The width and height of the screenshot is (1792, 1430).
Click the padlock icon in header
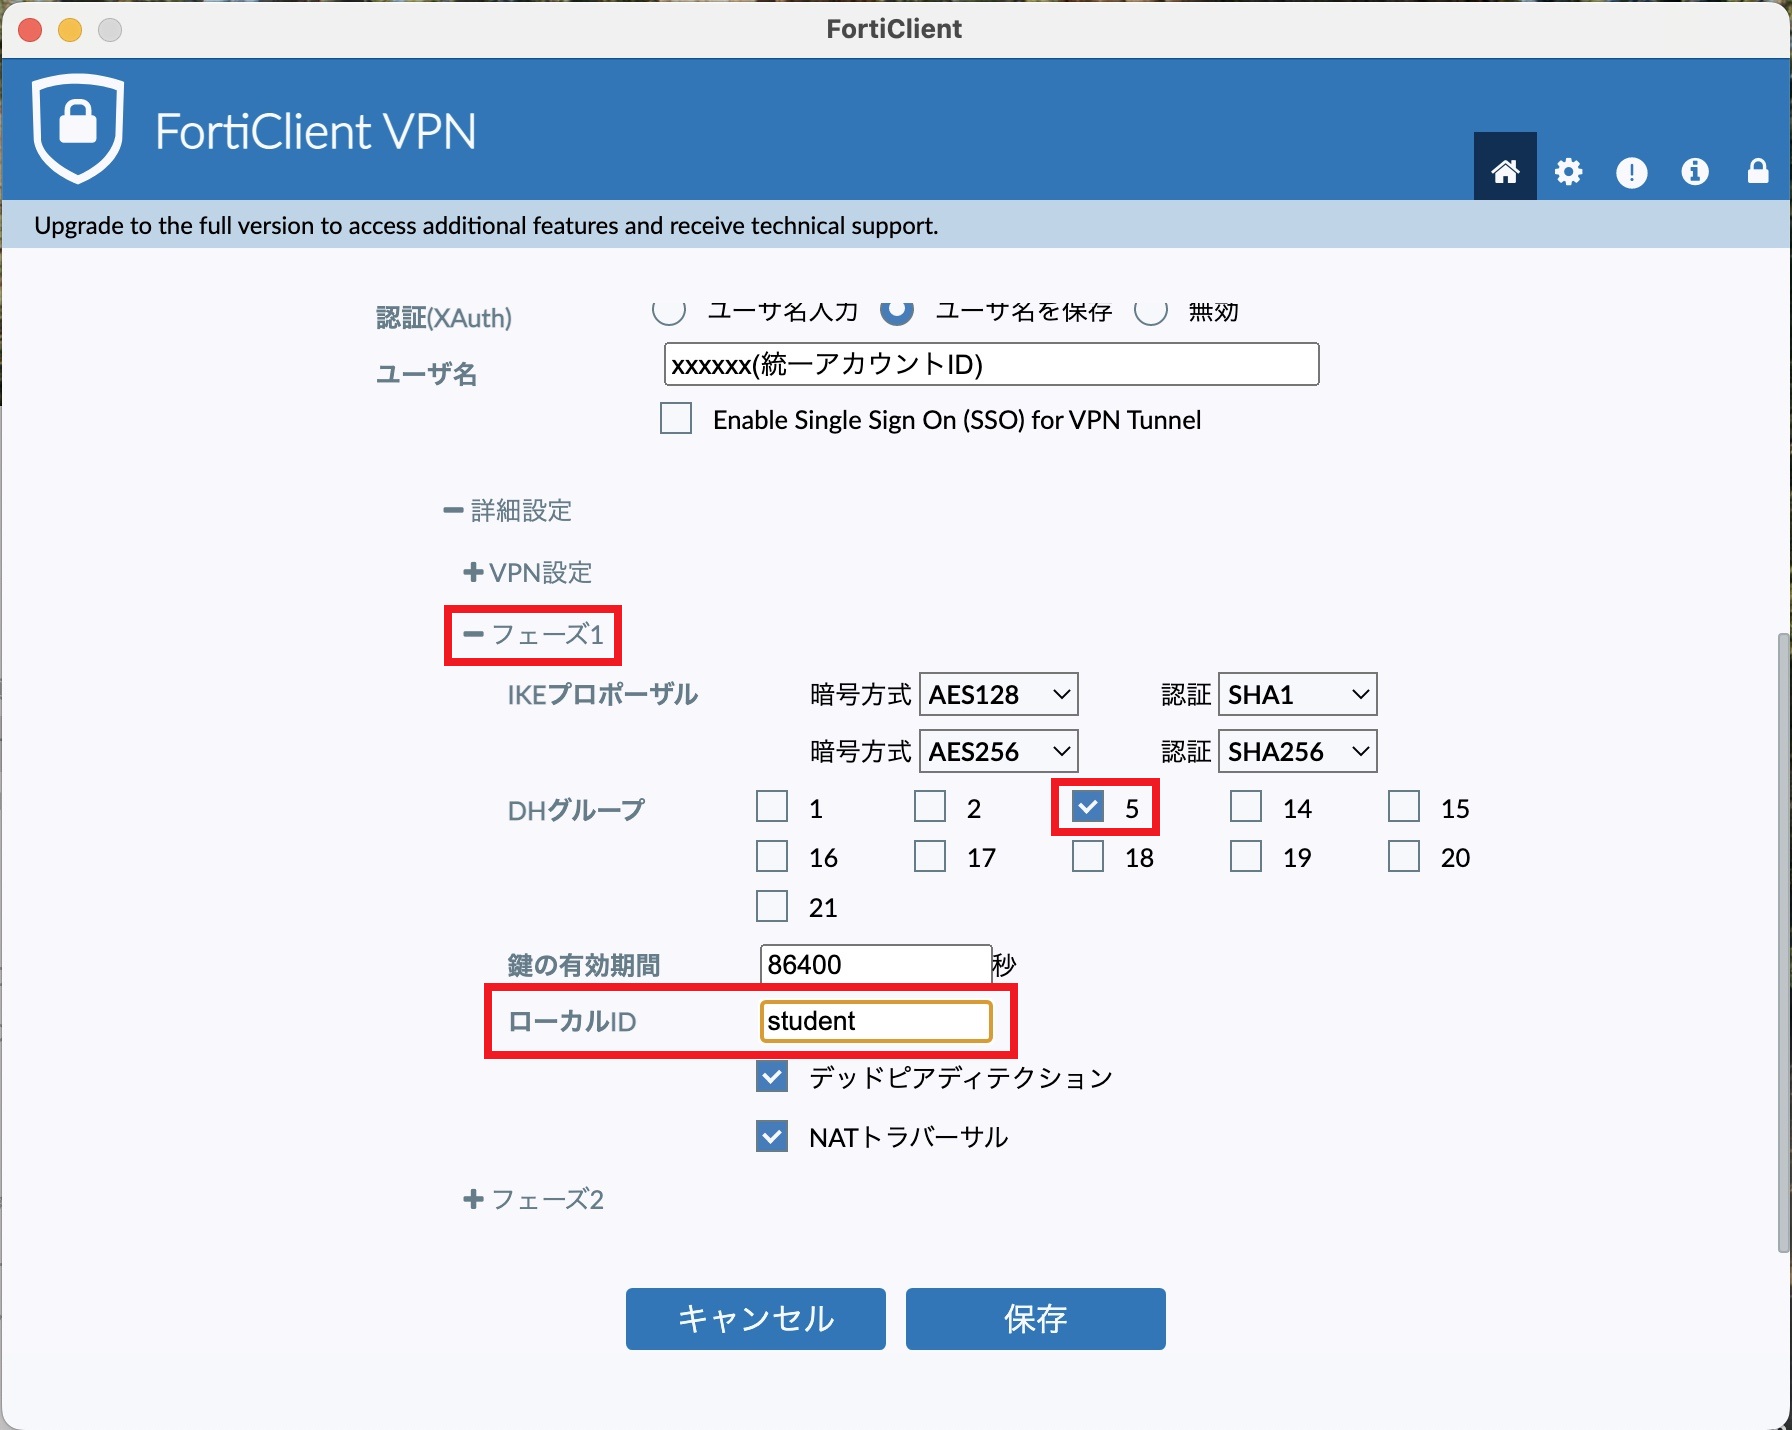coord(1757,171)
